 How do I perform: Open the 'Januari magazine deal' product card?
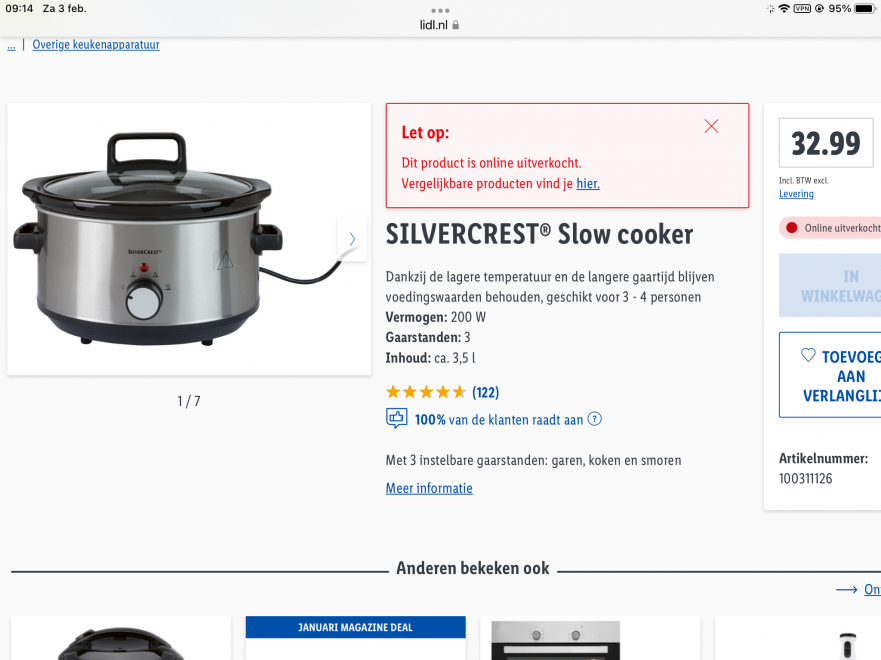tap(355, 638)
